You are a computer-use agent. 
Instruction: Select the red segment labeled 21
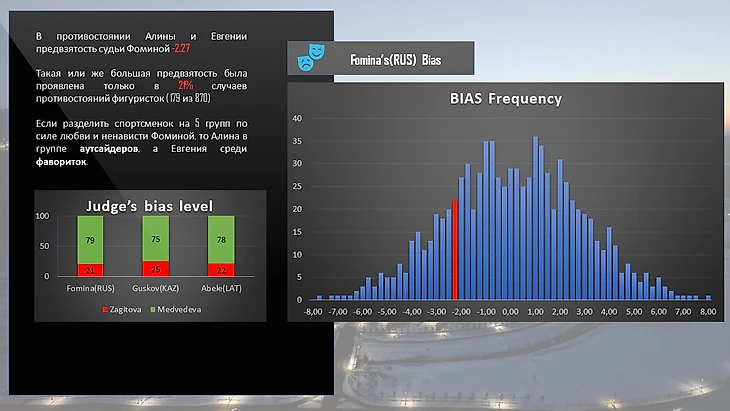point(91,270)
